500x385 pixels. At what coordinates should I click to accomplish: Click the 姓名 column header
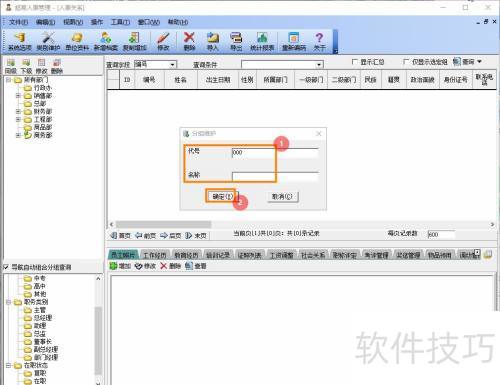180,80
